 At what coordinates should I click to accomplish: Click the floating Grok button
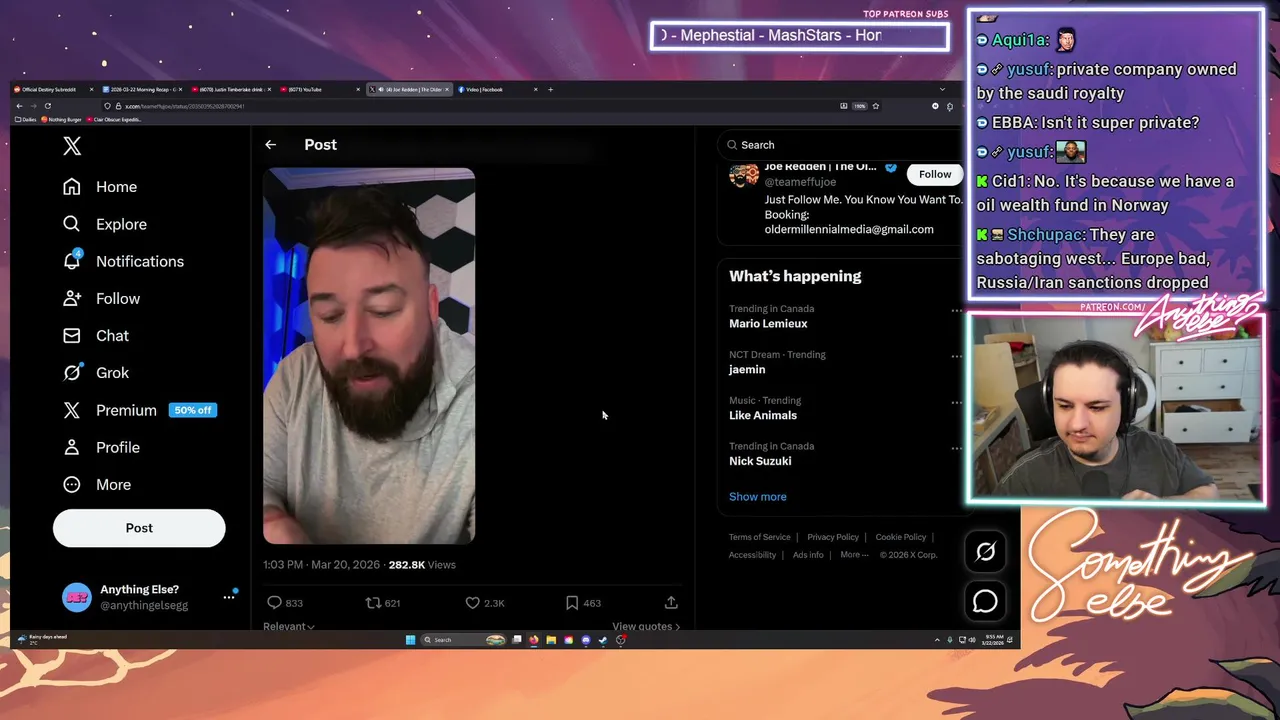tap(985, 552)
